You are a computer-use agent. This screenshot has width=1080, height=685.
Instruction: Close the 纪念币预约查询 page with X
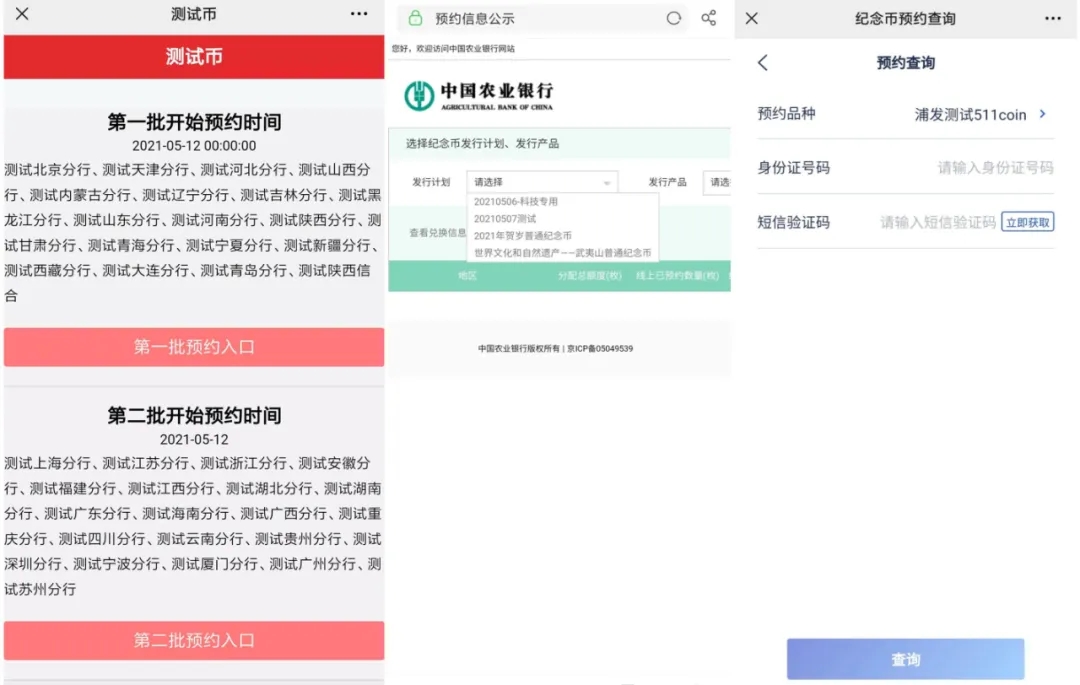[752, 18]
